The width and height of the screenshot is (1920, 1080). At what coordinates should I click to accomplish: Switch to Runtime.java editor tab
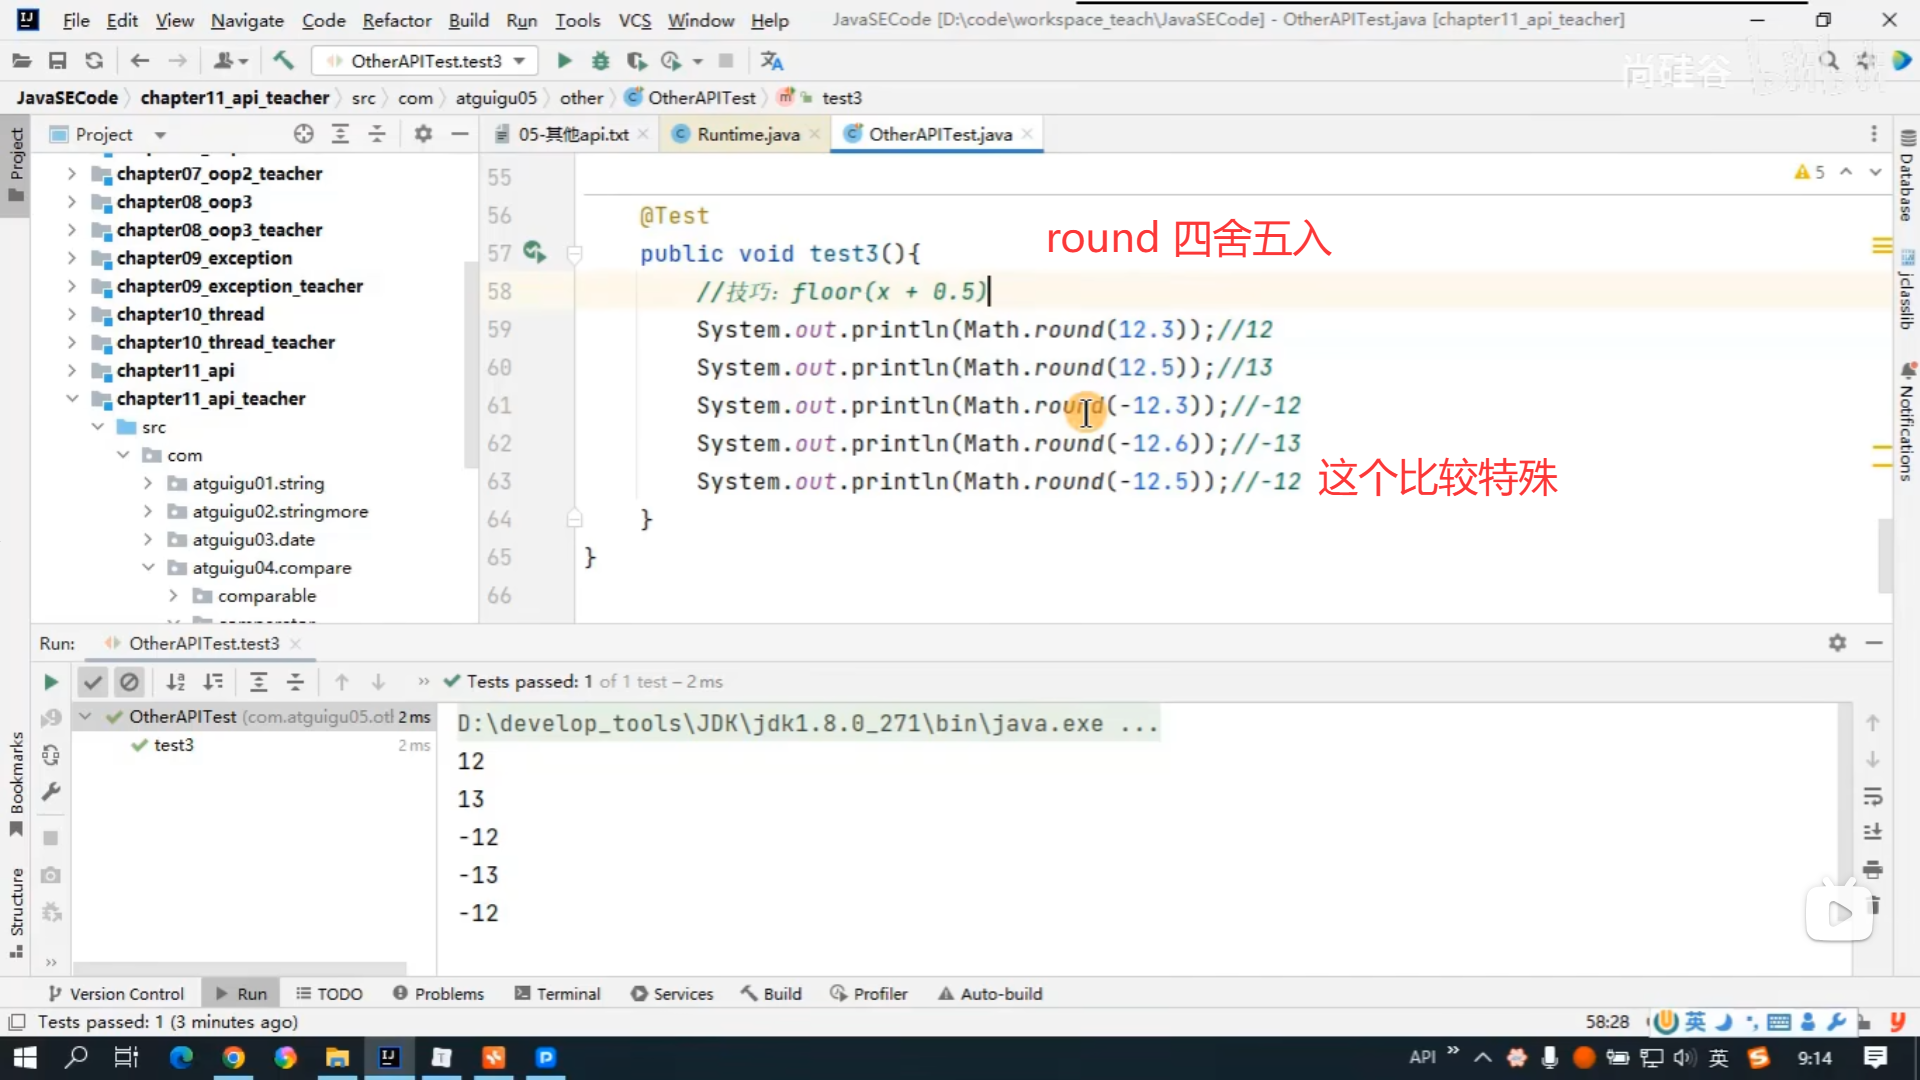[747, 134]
